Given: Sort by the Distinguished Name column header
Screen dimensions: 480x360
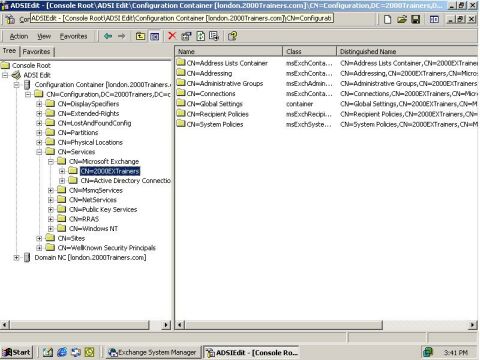Looking at the screenshot, I should pos(407,51).
